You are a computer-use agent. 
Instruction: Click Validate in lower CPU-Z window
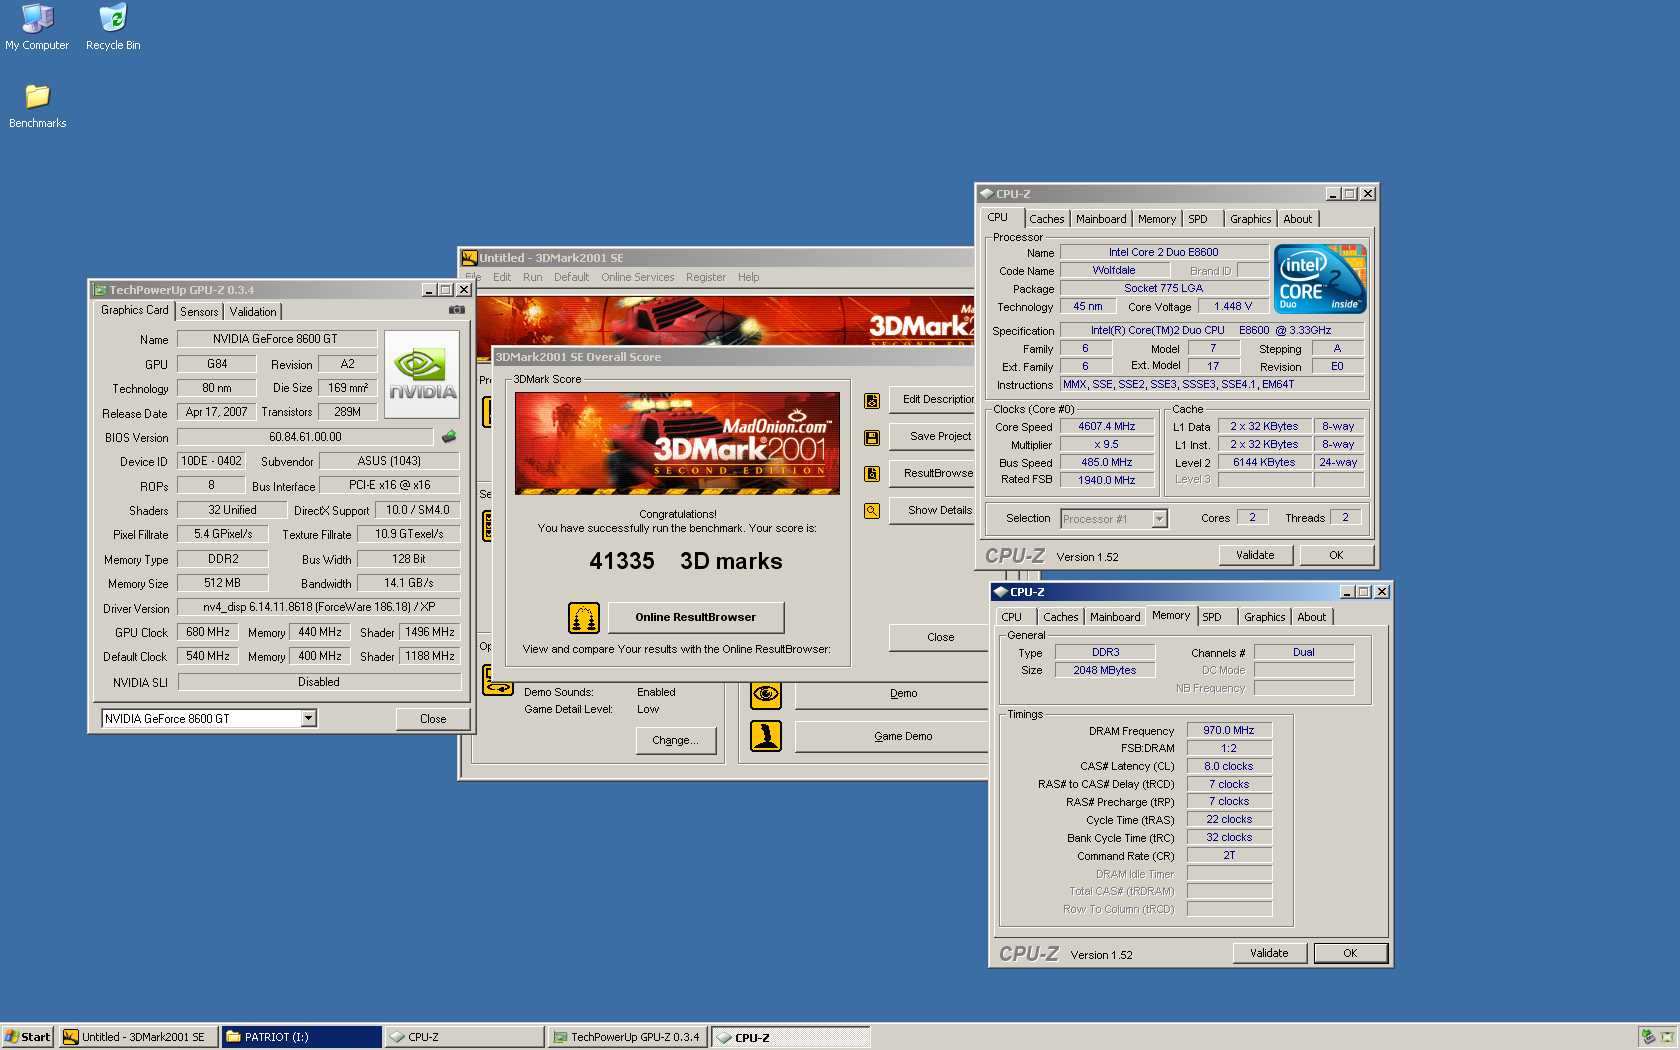1269,953
